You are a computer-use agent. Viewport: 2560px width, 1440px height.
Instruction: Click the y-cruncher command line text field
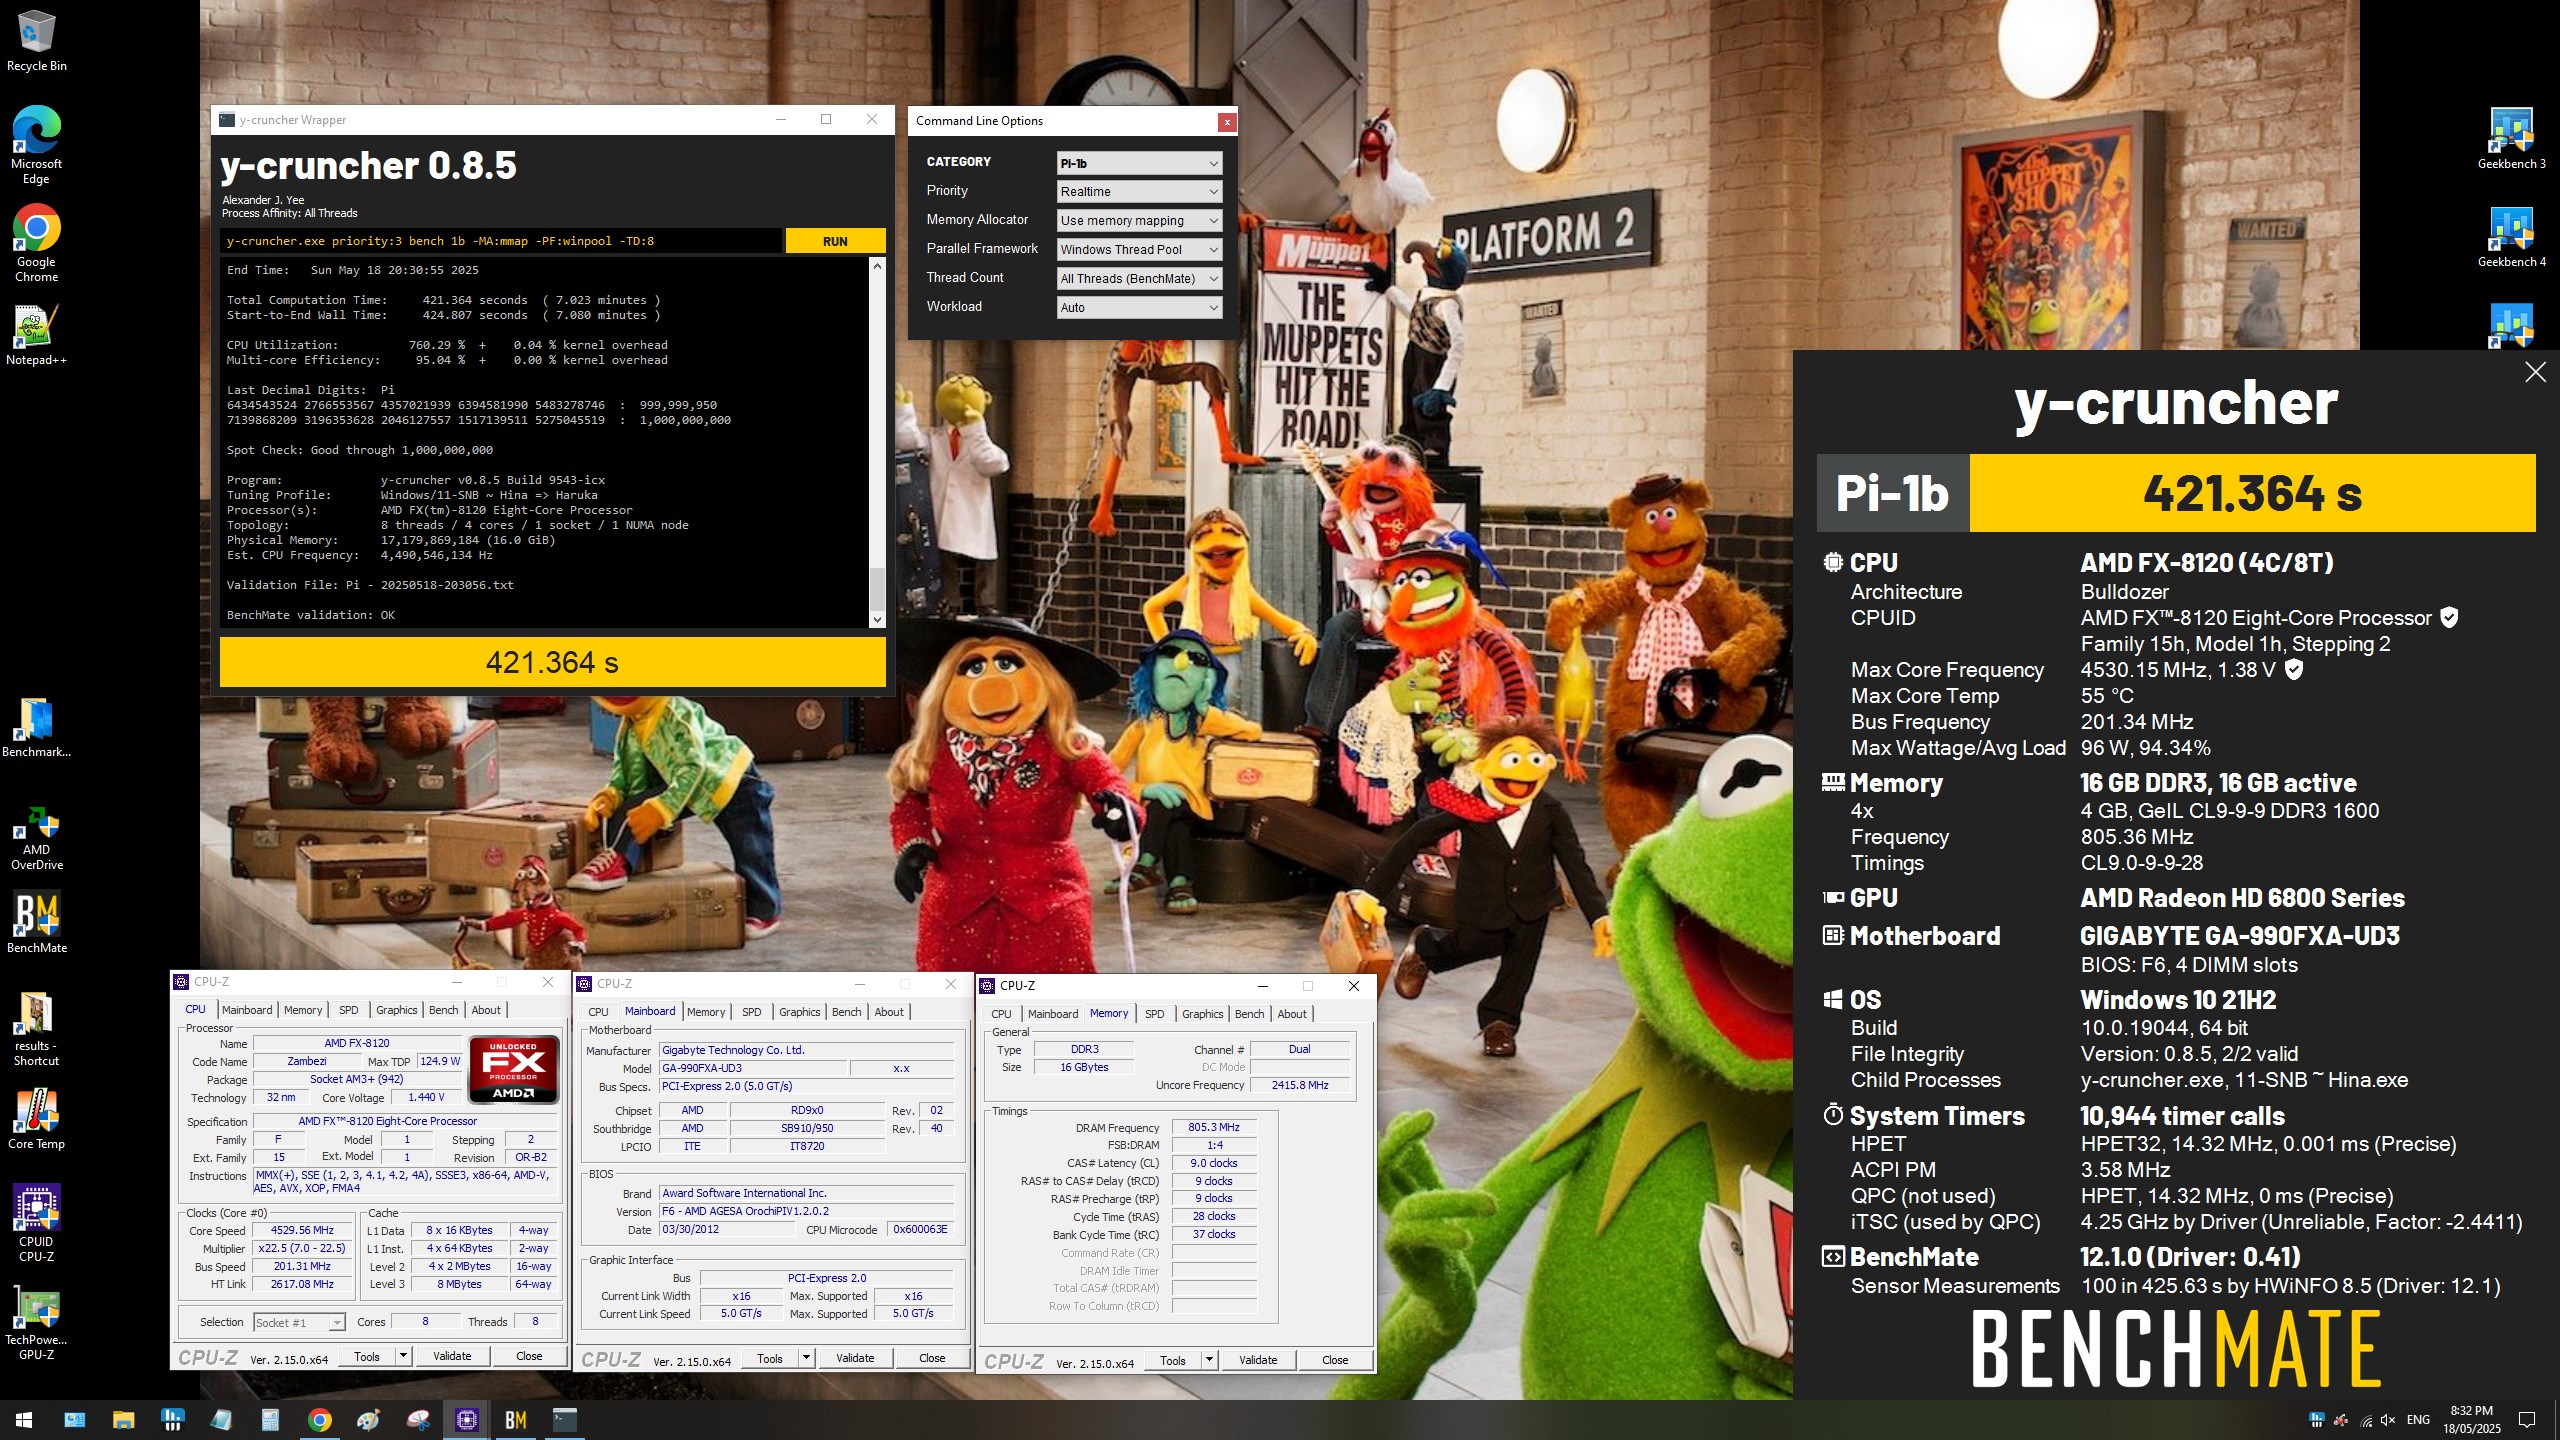[x=501, y=241]
